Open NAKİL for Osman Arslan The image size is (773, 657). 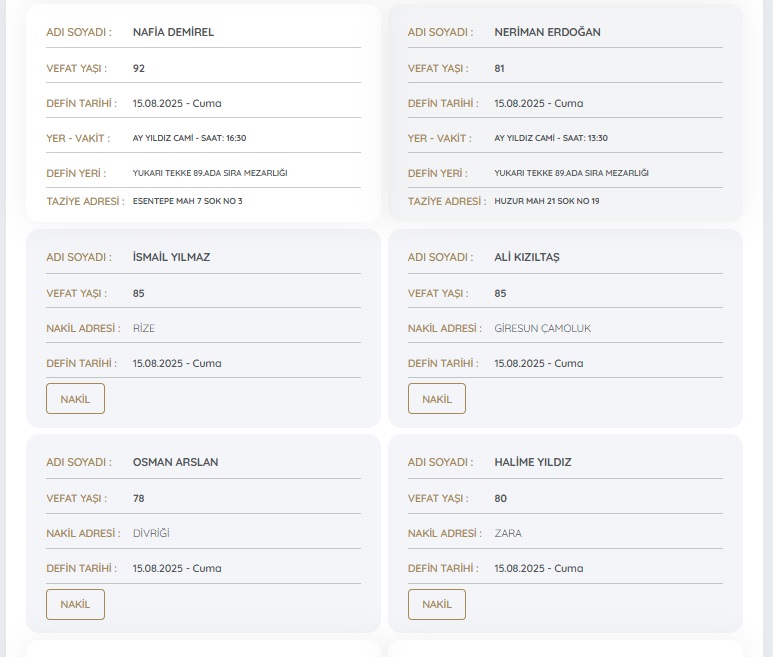tap(75, 604)
